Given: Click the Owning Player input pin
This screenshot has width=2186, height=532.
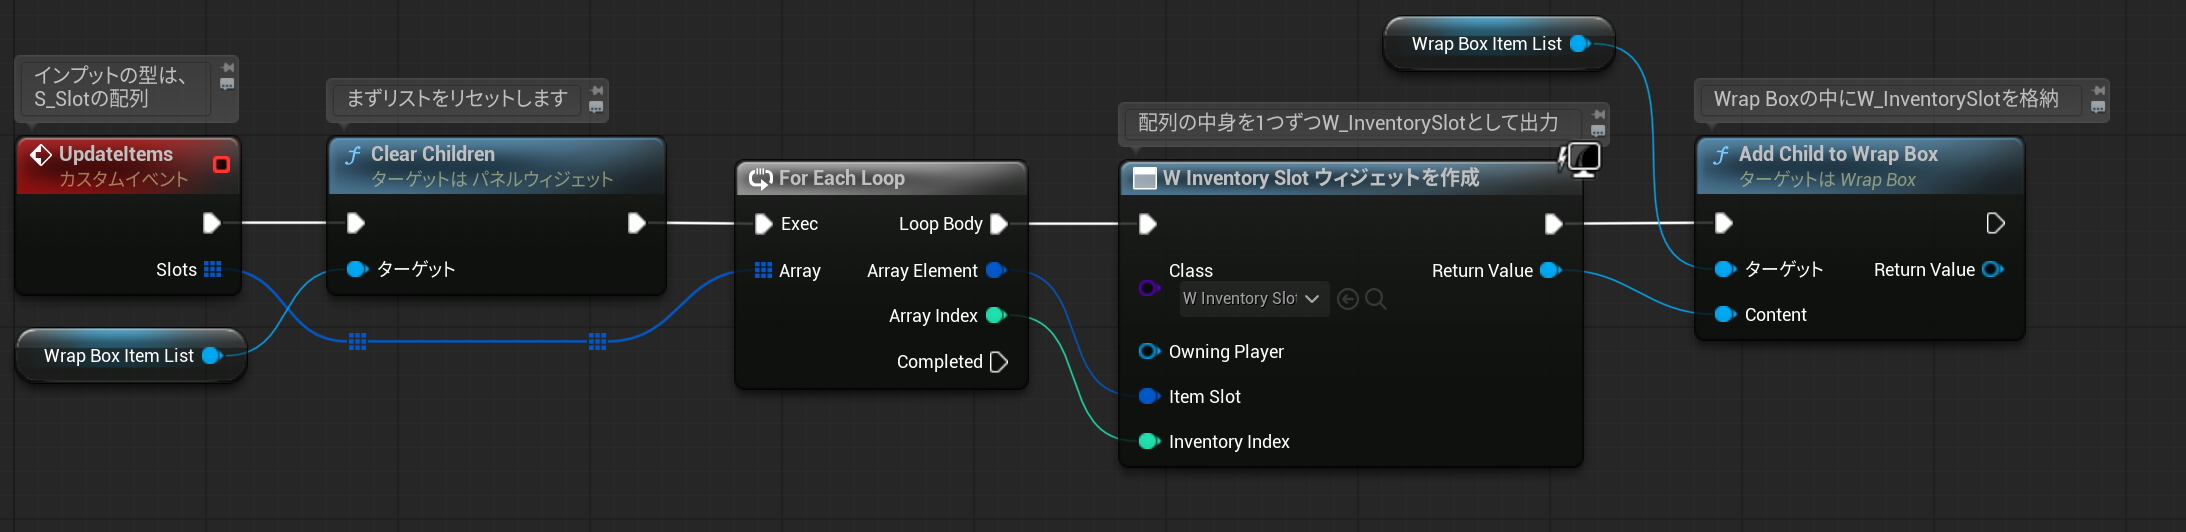Looking at the screenshot, I should tap(1148, 351).
